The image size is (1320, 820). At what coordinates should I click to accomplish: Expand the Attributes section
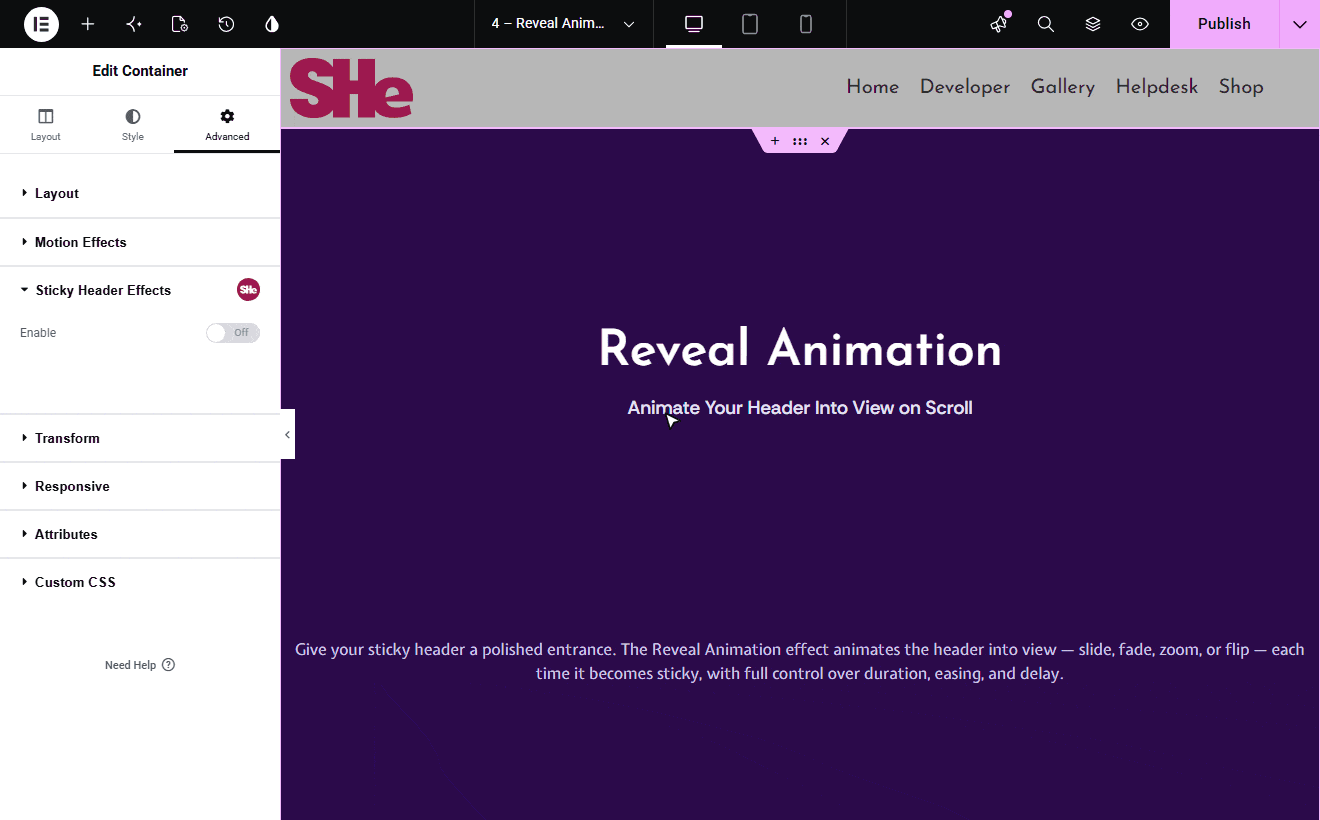coord(140,534)
